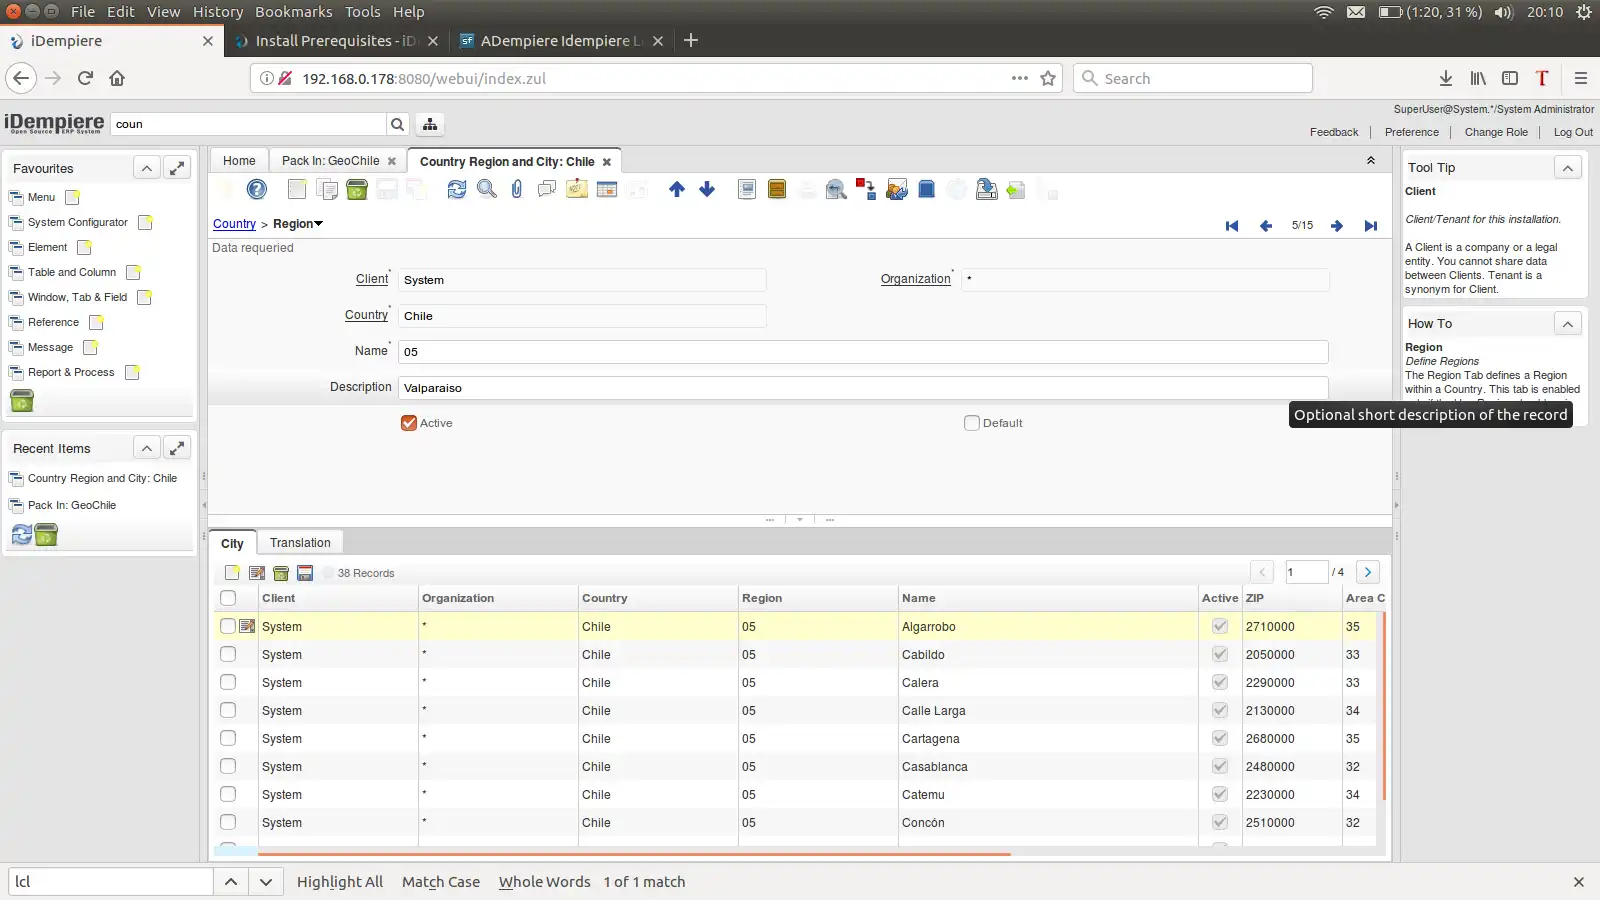Go to detail record with down arrow
Image resolution: width=1600 pixels, height=900 pixels.
pos(707,189)
